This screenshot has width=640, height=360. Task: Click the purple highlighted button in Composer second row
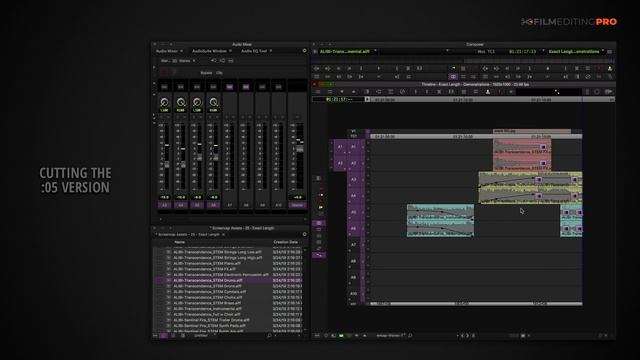click(453, 76)
